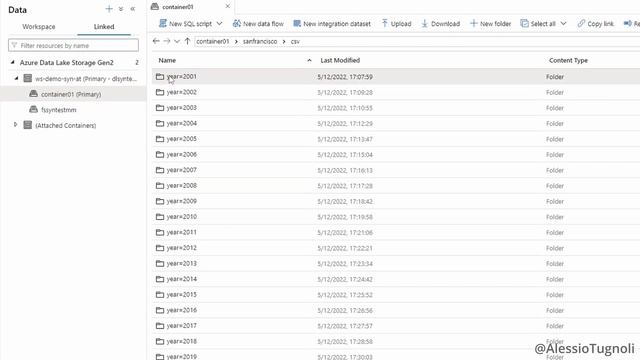Navigate up one folder with up arrow
Screen dimensions: 640x360
(x=187, y=41)
